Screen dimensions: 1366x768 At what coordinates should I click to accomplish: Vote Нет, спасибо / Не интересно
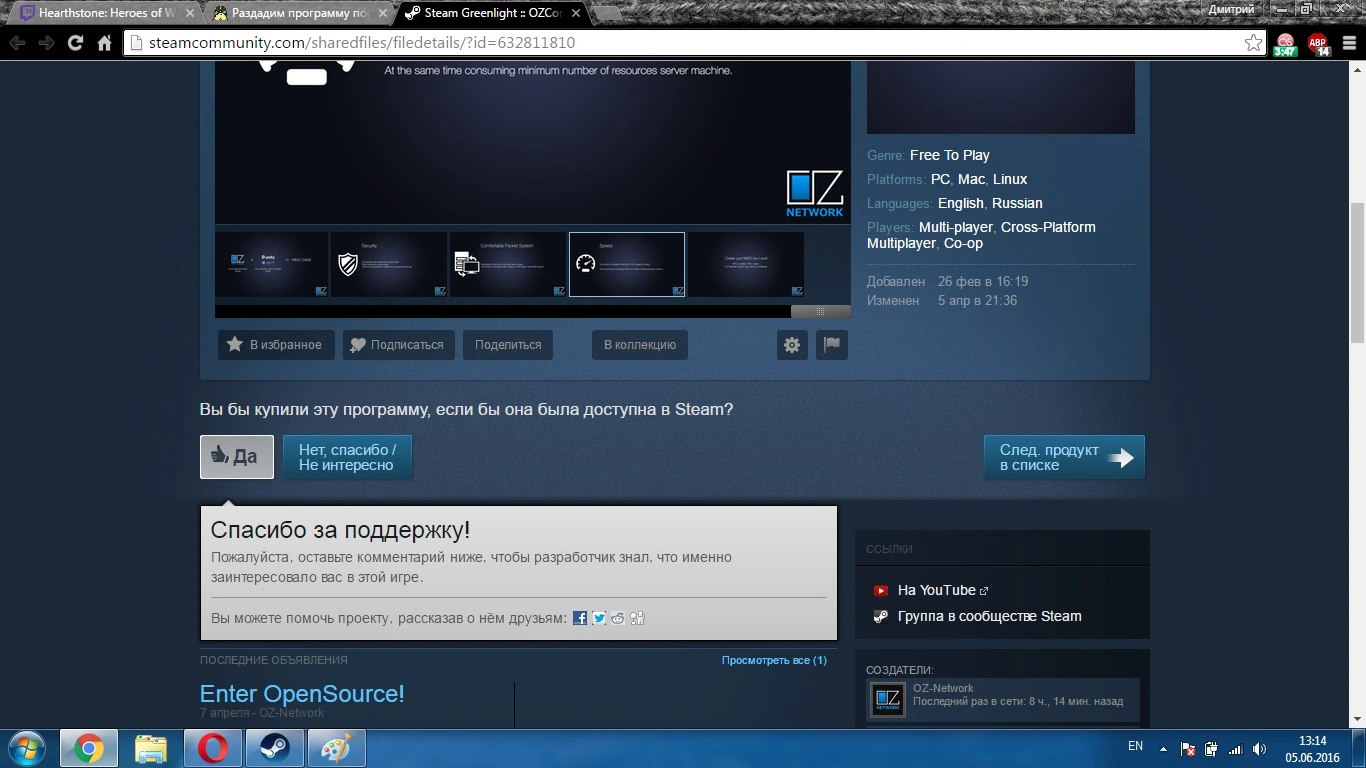point(348,457)
